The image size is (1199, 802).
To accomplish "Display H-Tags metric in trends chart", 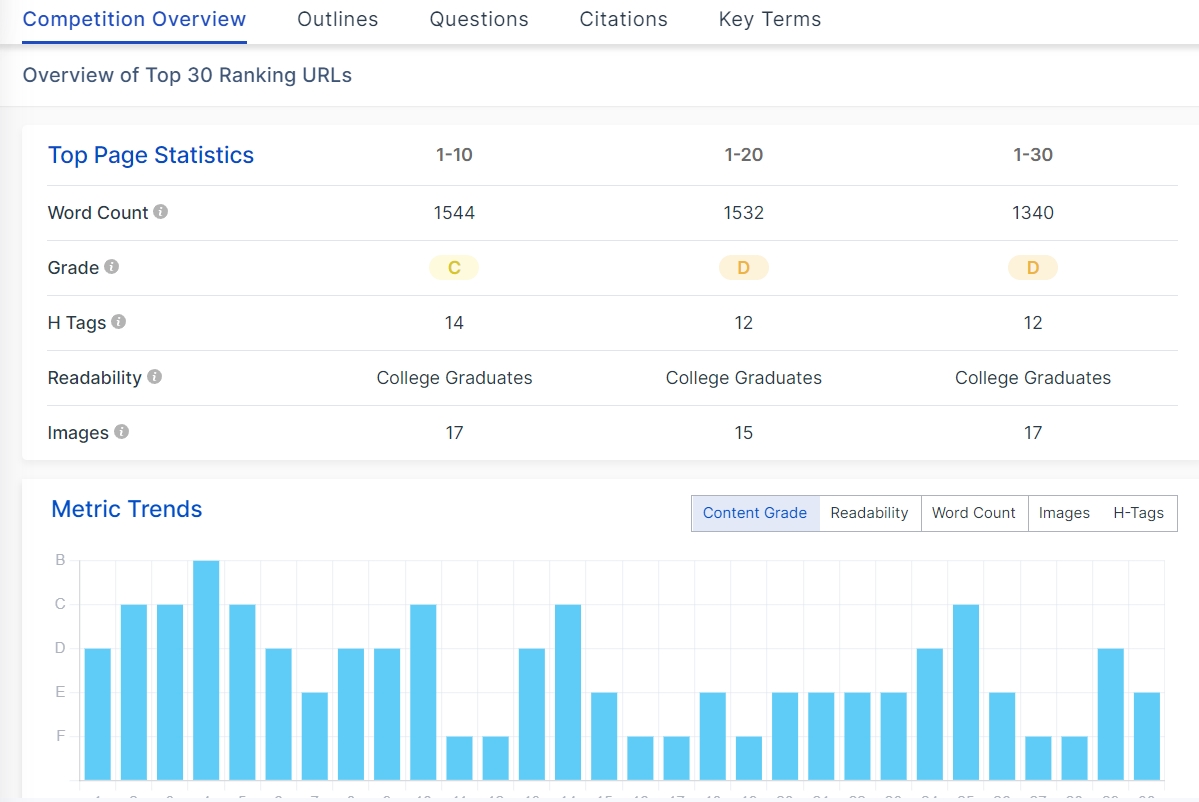I will pos(1138,513).
